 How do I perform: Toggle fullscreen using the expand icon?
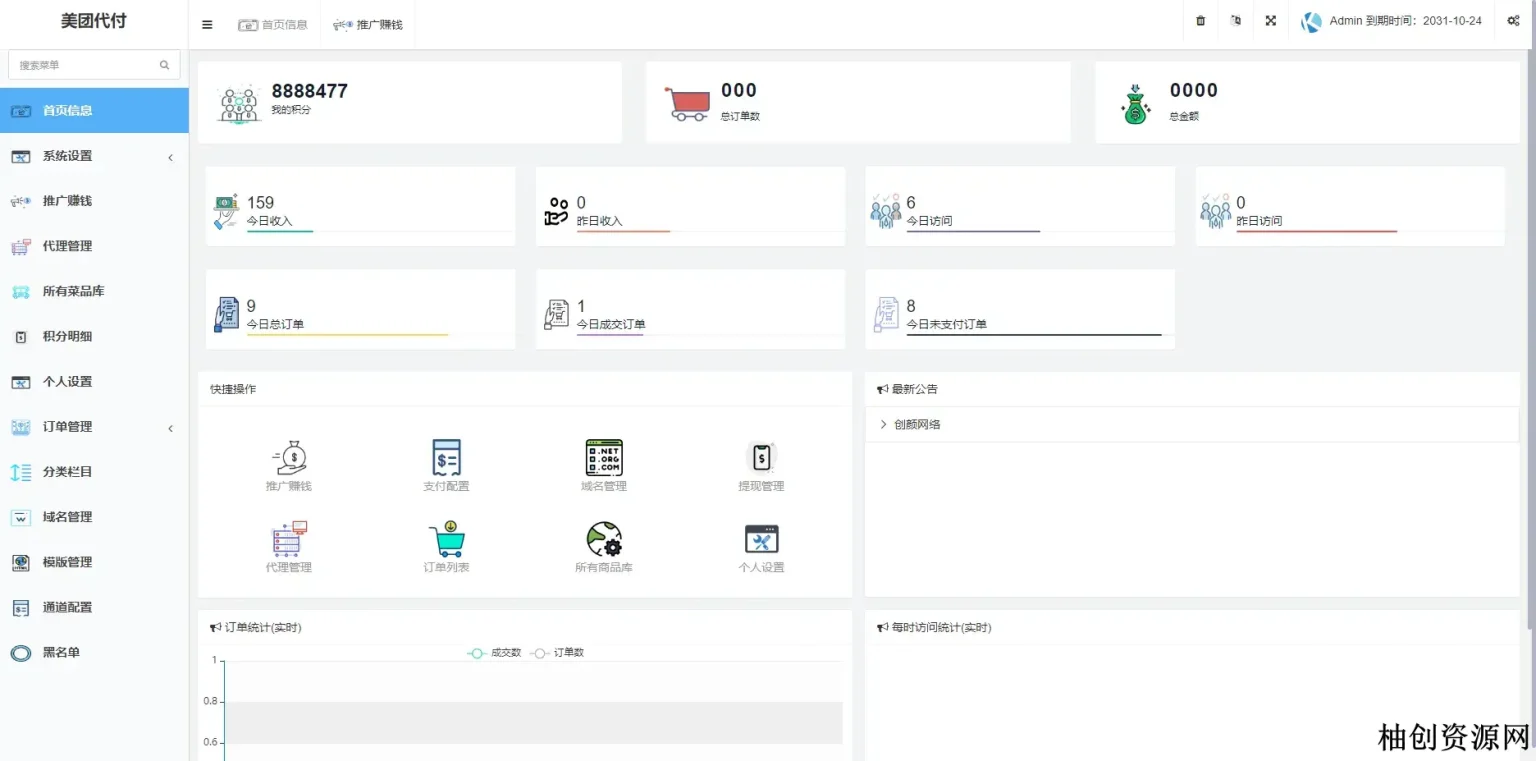1270,21
